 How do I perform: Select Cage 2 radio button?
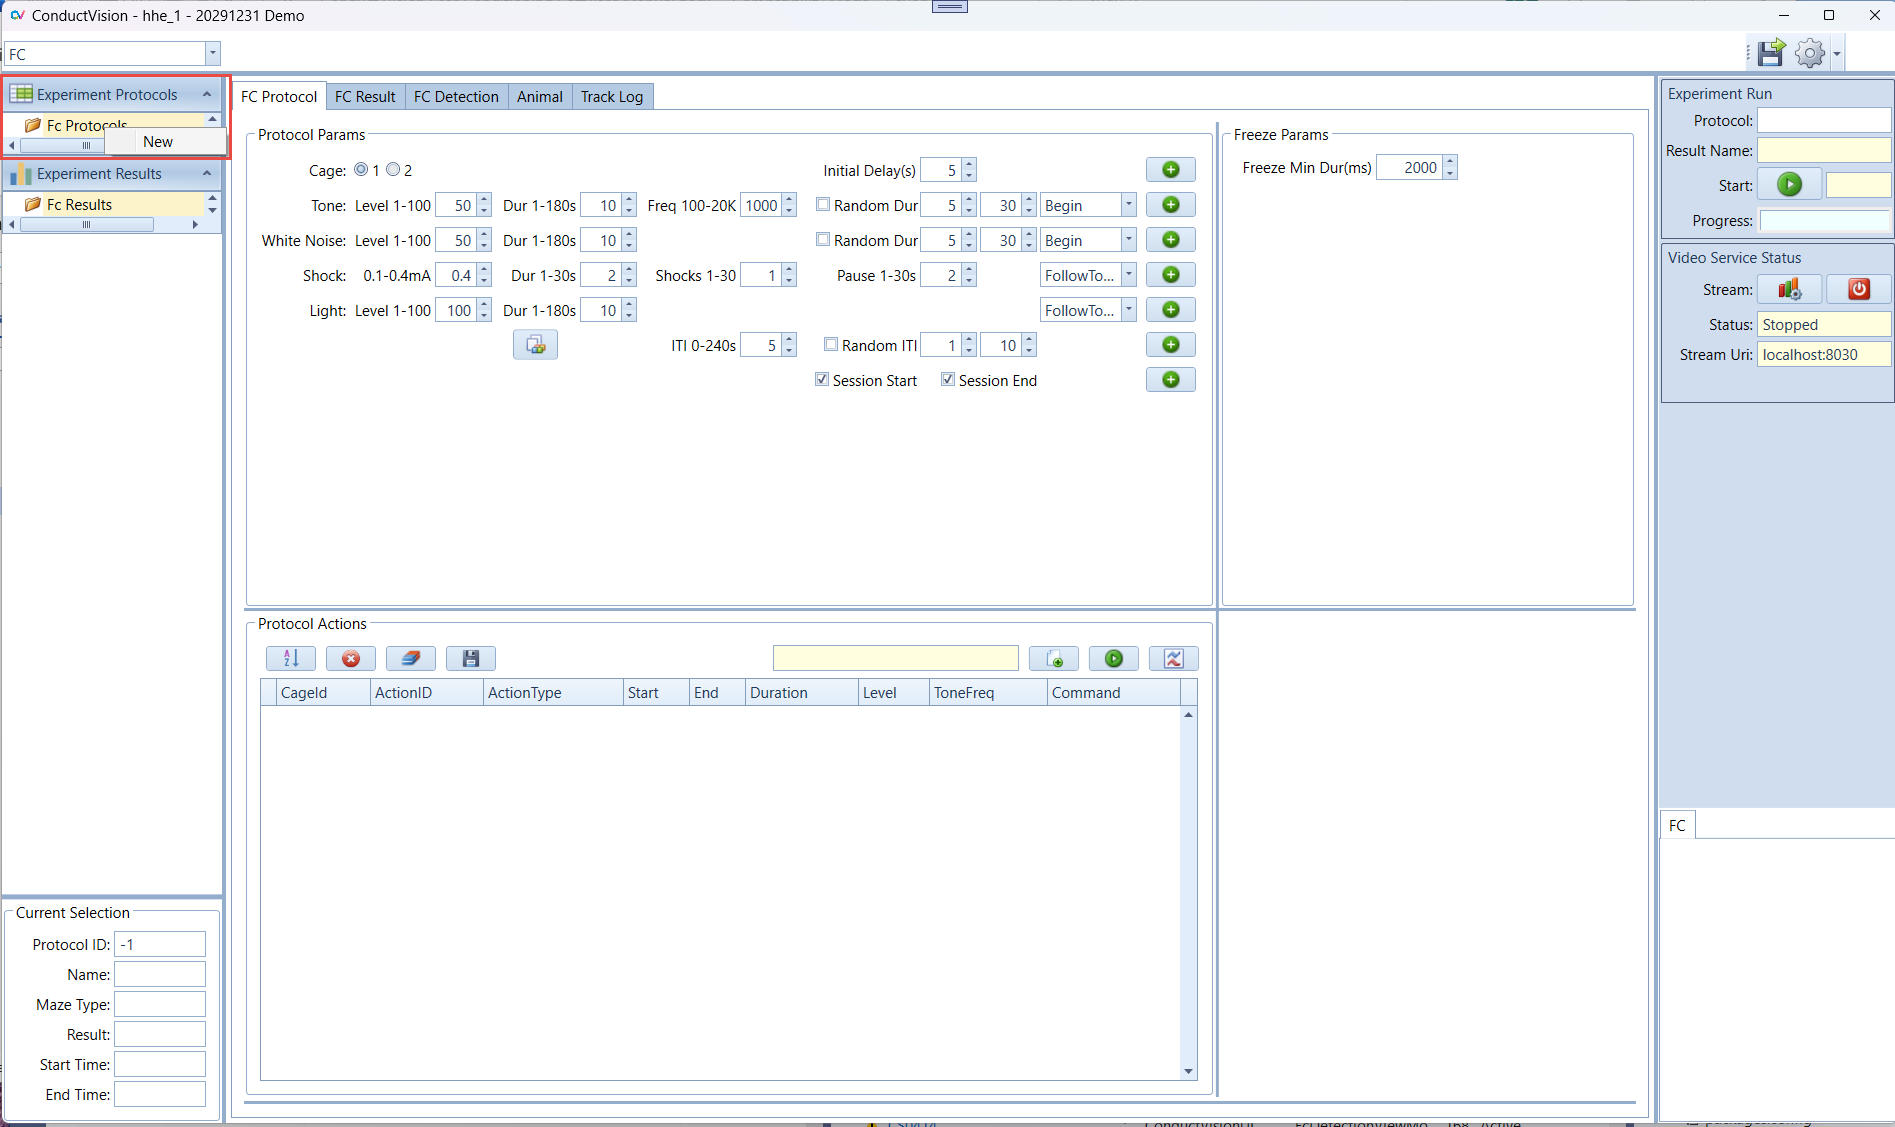tap(394, 170)
